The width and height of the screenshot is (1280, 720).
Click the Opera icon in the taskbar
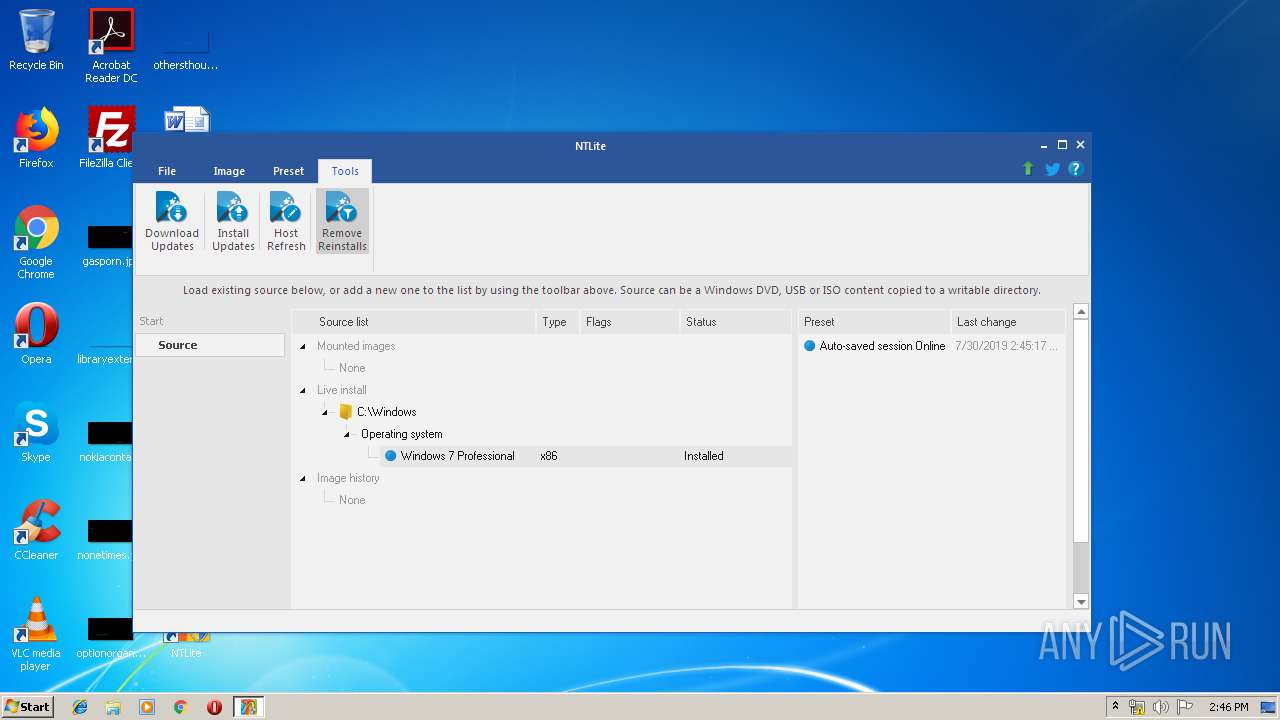214,707
